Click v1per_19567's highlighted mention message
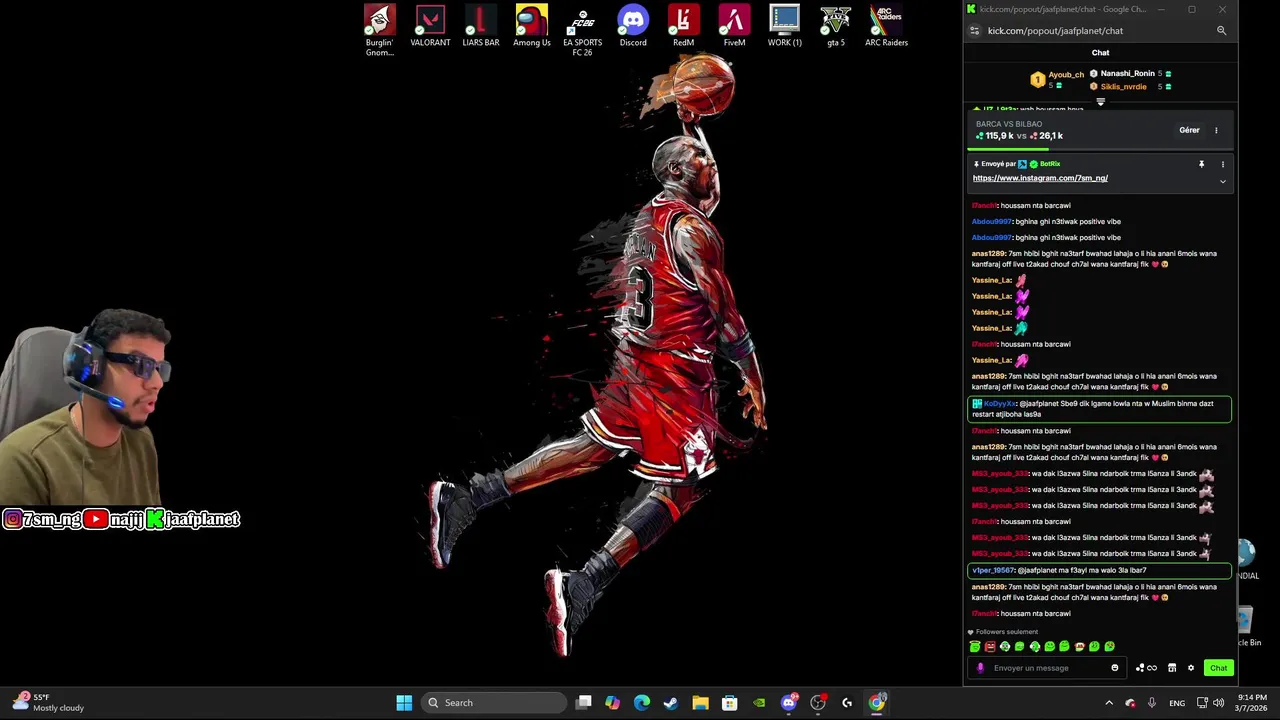 (1100, 570)
